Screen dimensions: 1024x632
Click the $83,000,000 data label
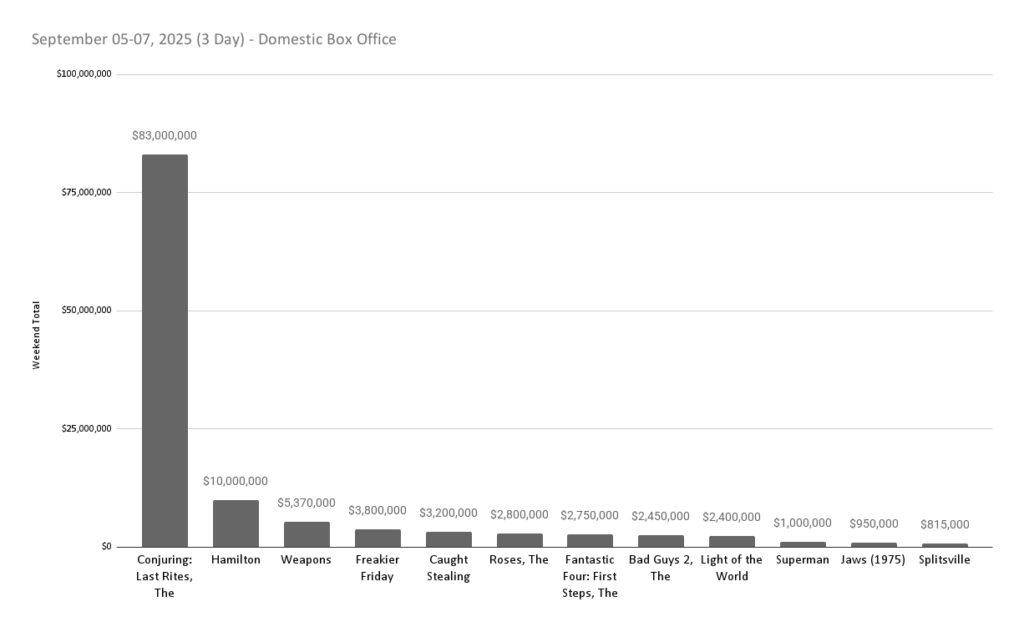[164, 135]
